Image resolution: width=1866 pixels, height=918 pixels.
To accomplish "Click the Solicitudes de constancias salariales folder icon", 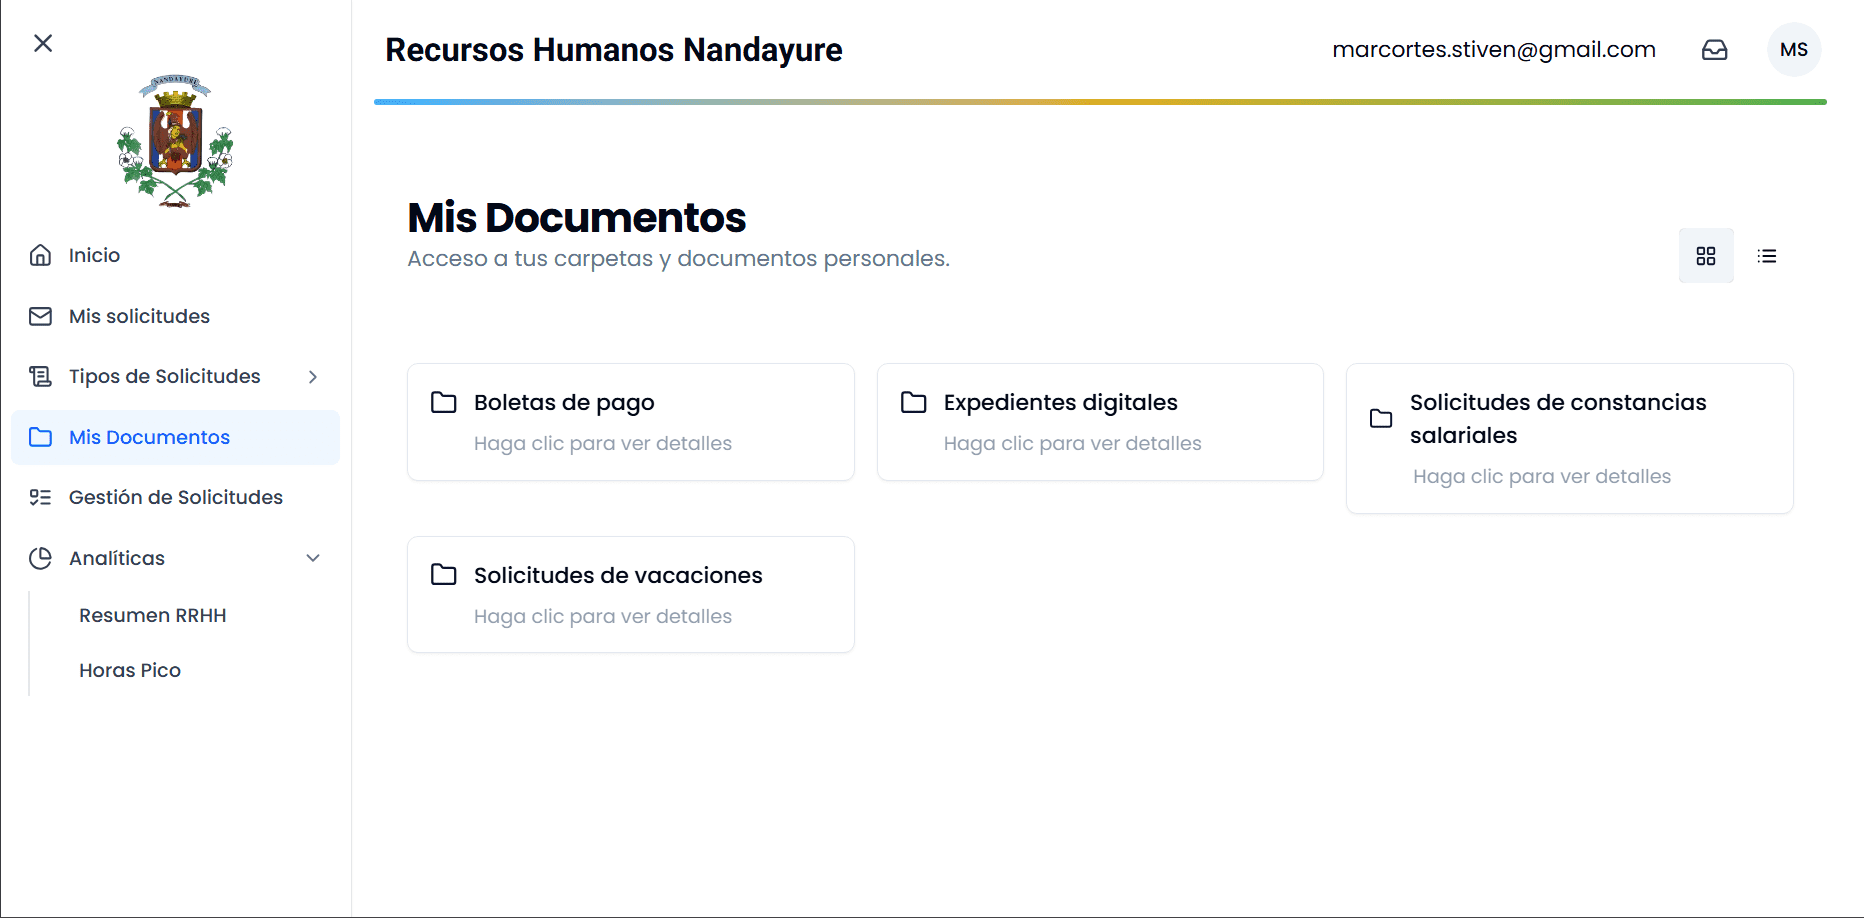I will [1381, 418].
